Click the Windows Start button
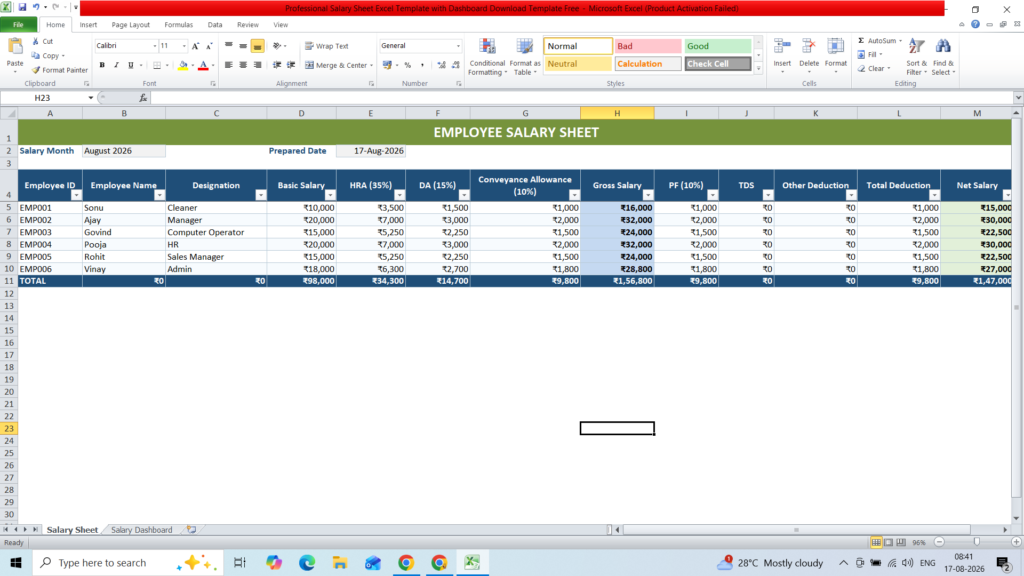Viewport: 1024px width, 576px height. tap(16, 562)
